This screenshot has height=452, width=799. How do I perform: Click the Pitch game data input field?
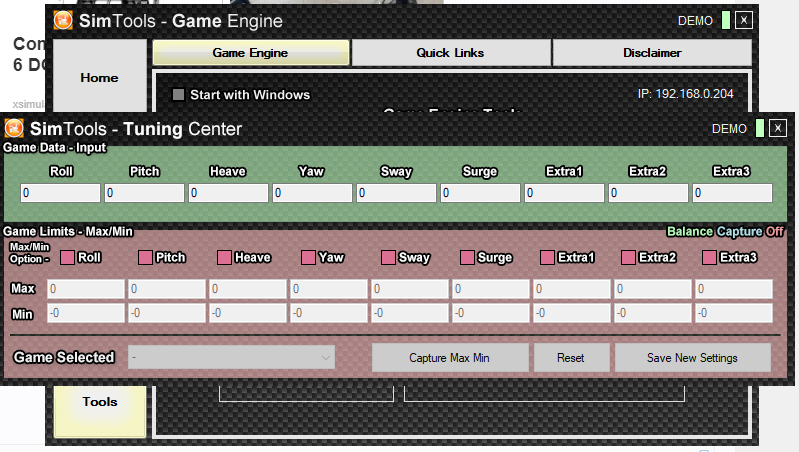[144, 193]
